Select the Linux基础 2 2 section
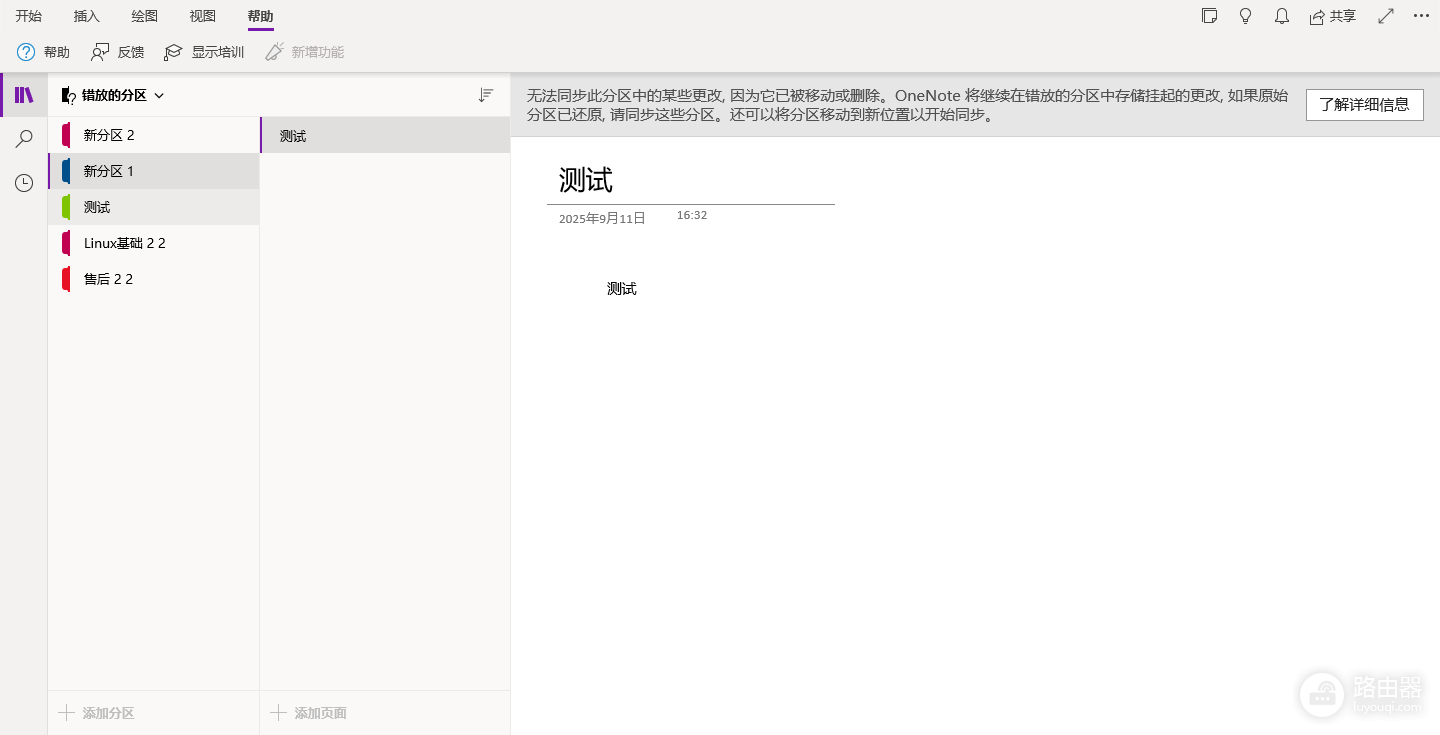This screenshot has width=1440, height=735. [154, 243]
